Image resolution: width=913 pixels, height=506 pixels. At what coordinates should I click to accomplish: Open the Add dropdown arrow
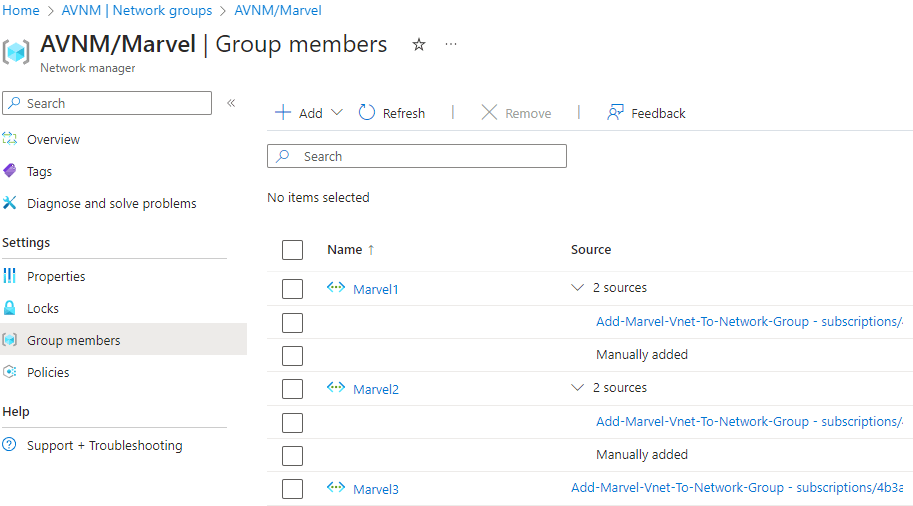point(337,113)
